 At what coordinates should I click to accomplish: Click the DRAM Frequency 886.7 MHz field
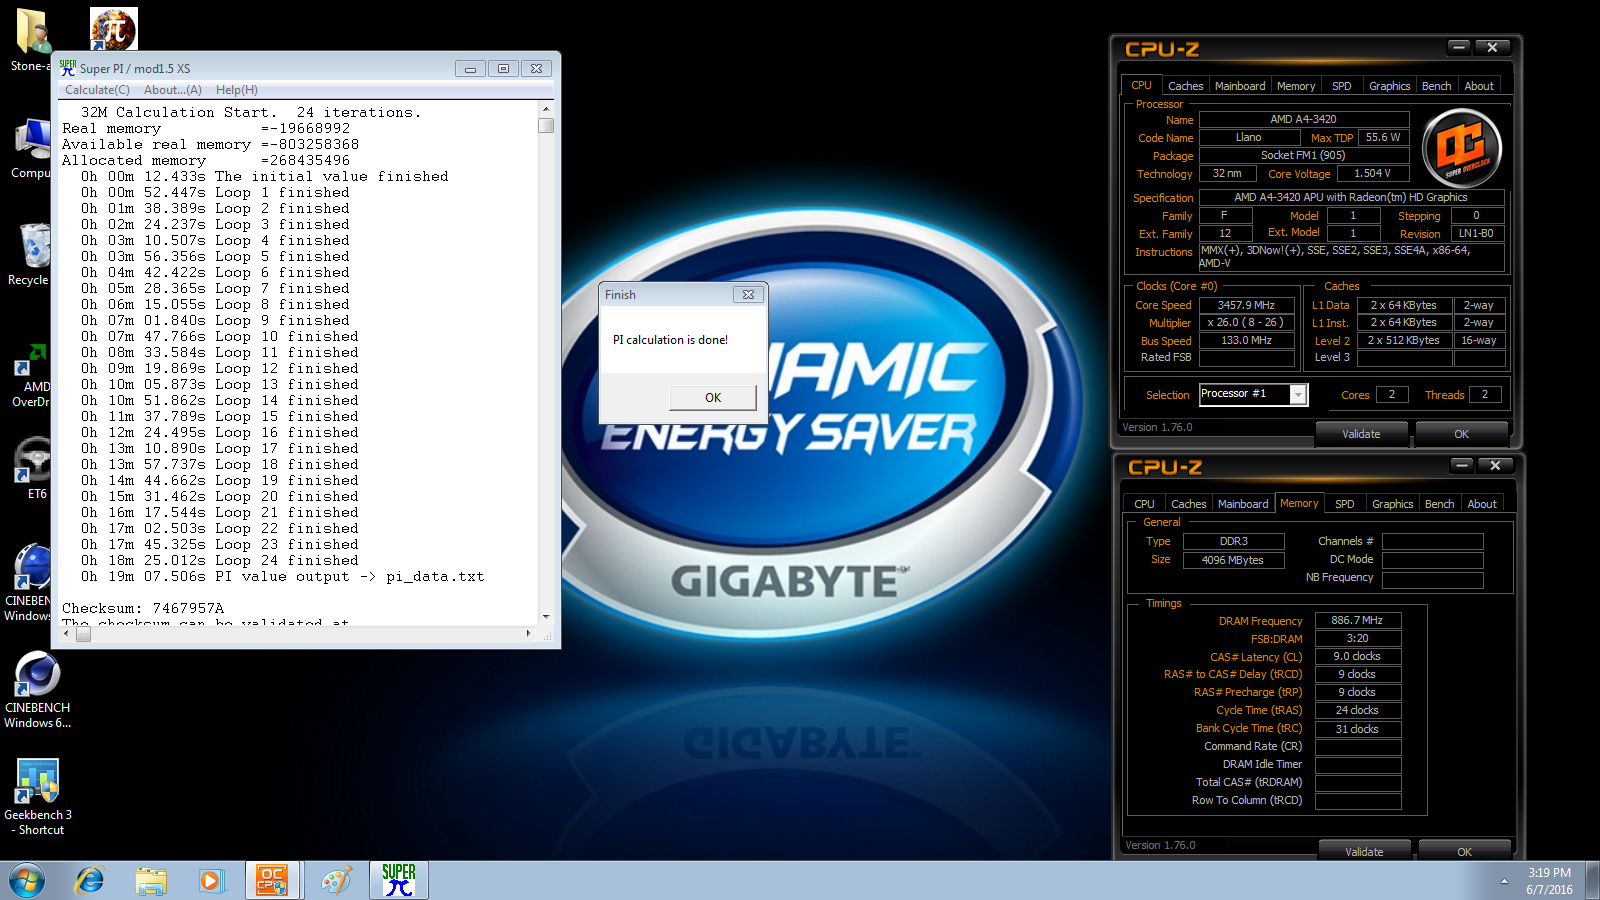pyautogui.click(x=1357, y=620)
